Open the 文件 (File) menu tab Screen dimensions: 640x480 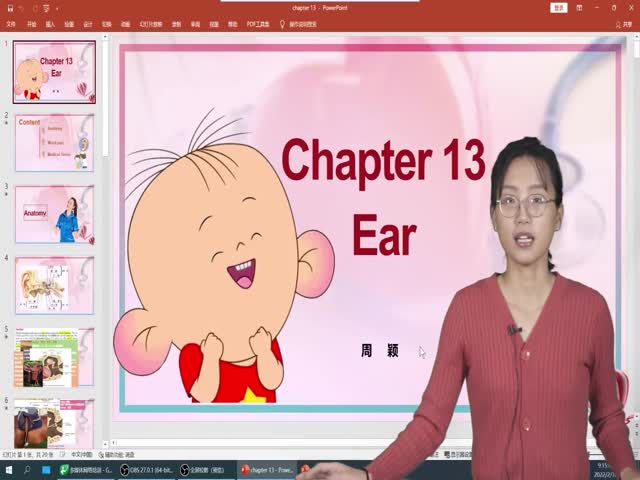click(x=11, y=24)
